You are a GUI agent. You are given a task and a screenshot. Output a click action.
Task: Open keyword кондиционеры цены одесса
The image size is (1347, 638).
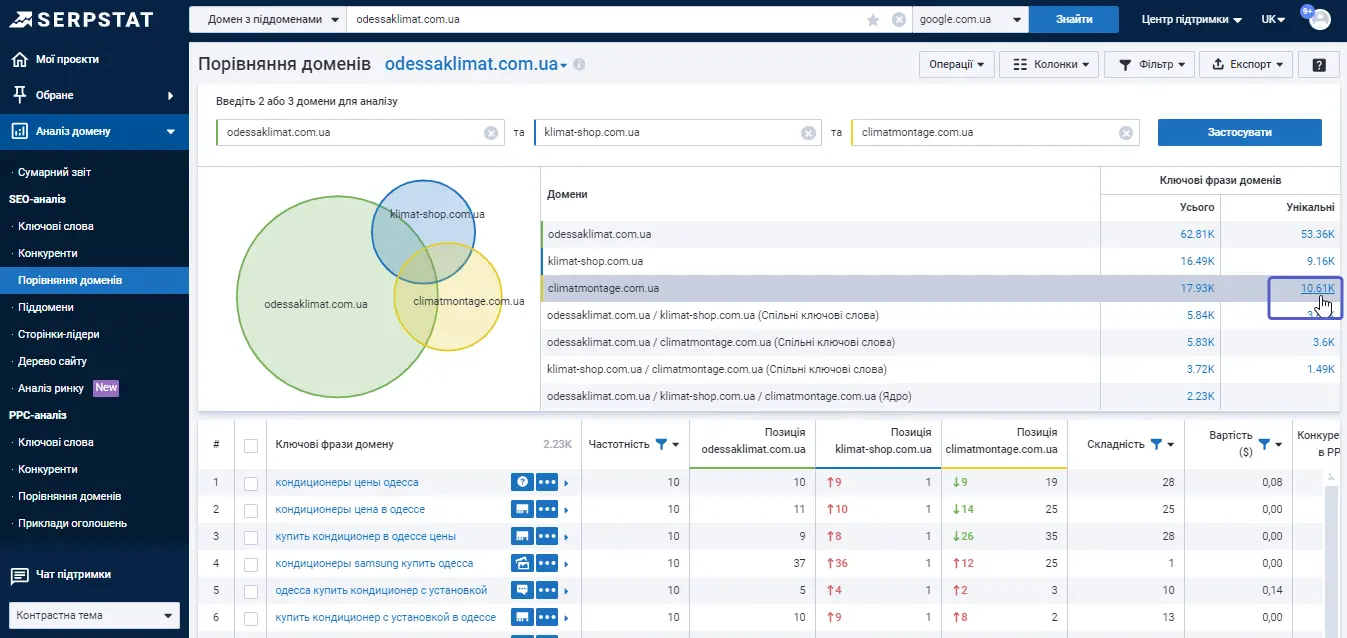click(347, 483)
